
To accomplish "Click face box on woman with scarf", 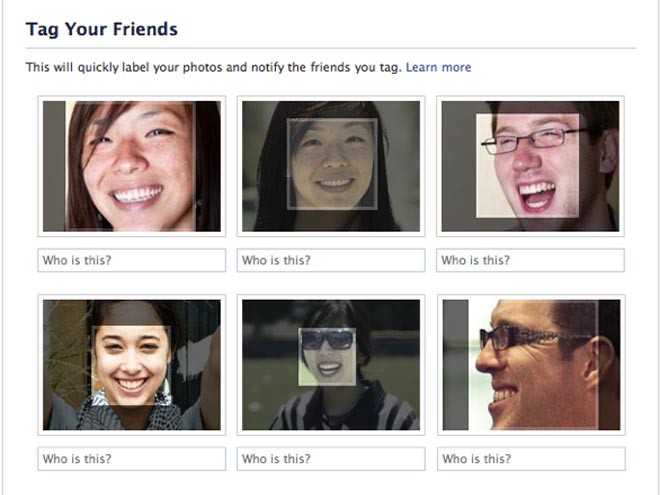I will tap(131, 366).
